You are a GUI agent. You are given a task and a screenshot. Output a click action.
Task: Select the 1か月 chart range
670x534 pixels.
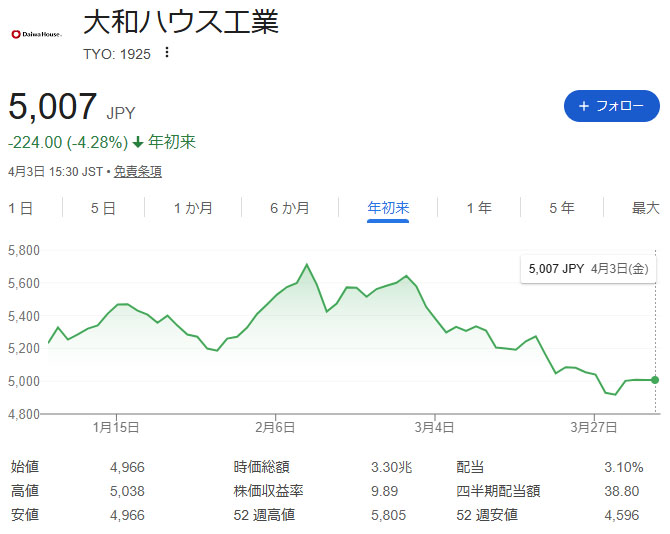coord(193,208)
